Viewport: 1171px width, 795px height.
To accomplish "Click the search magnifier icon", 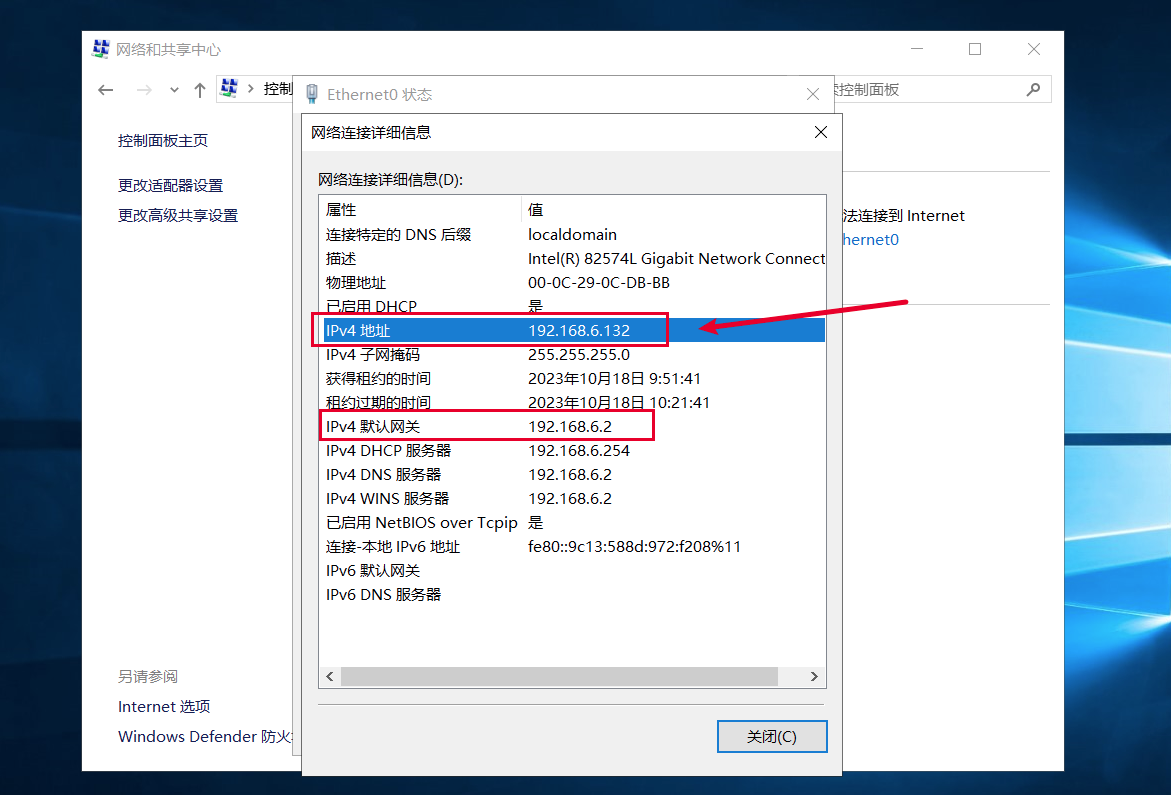I will coord(1033,90).
